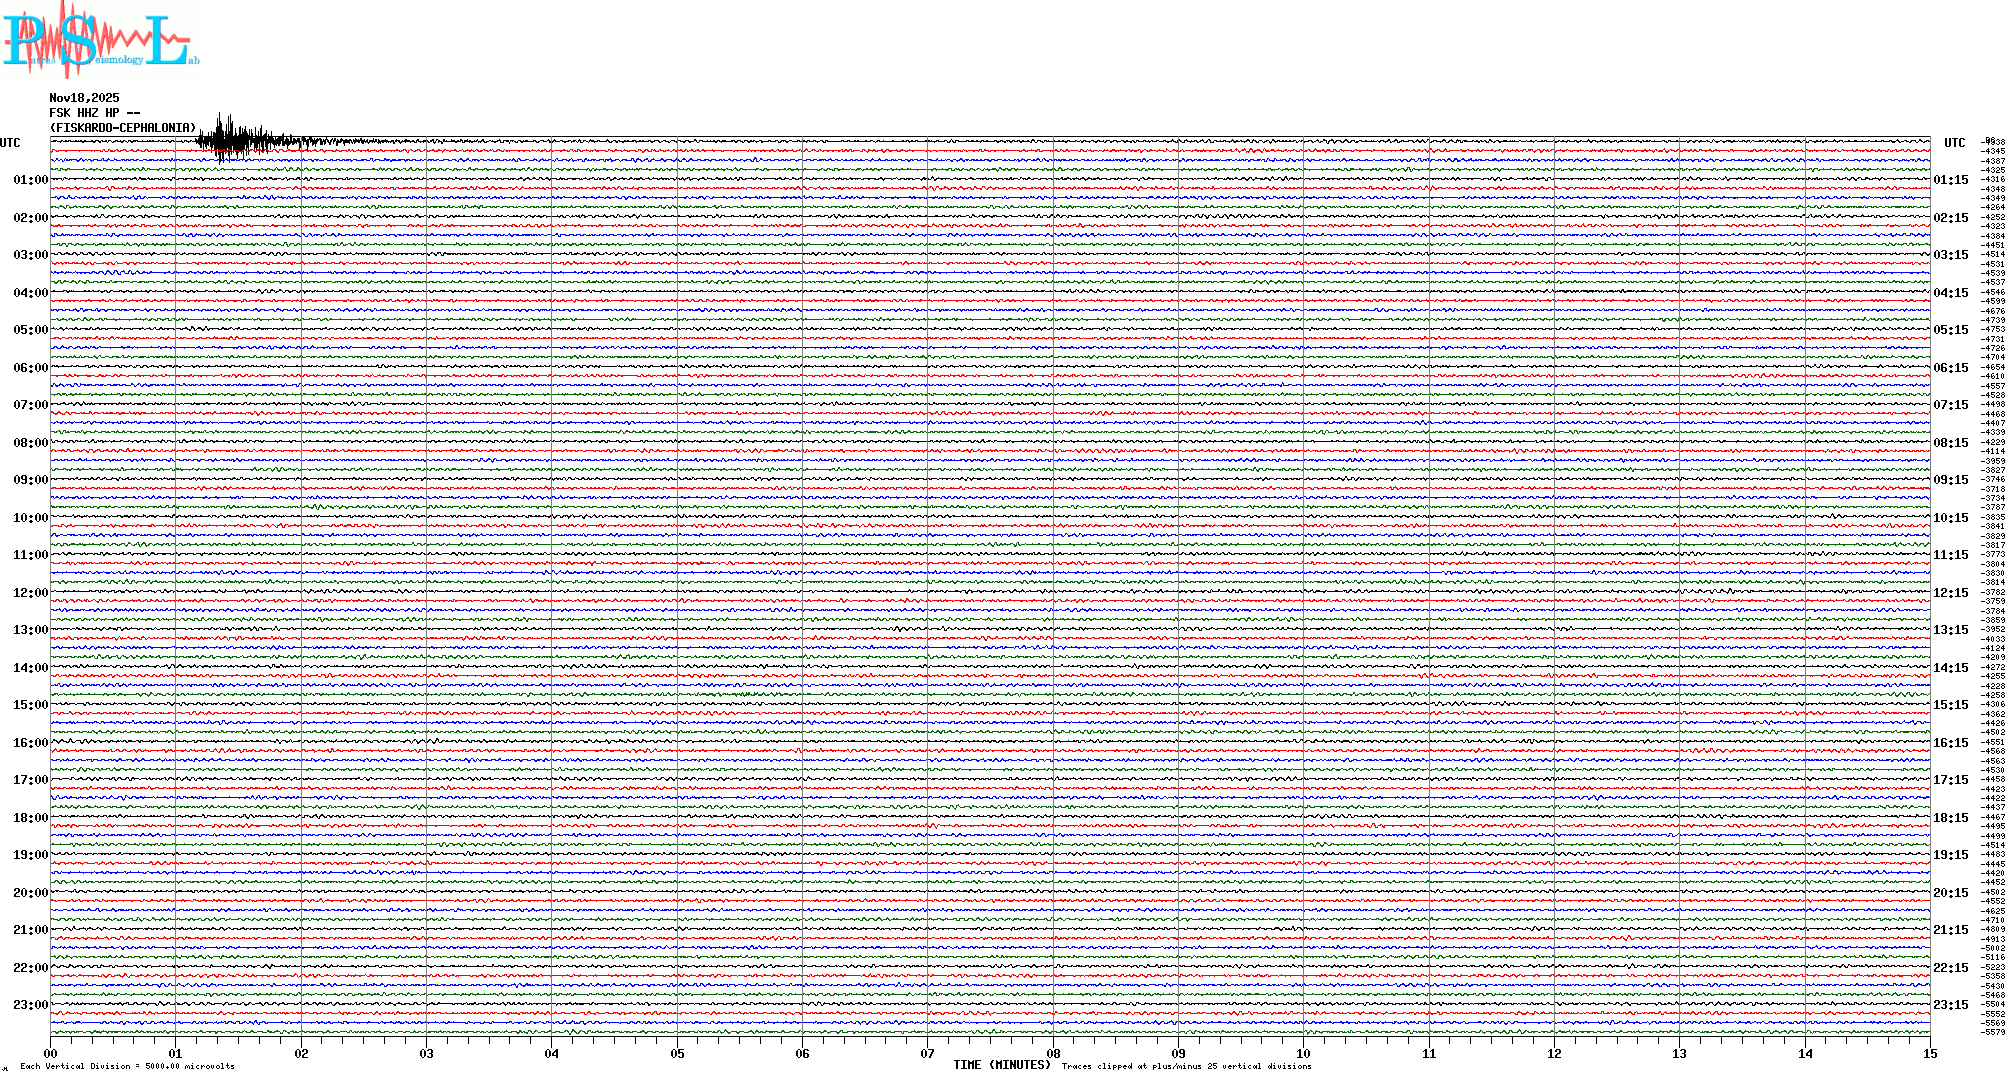Click the TIME (MINUTES) axis title
The image size is (2010, 1080).
pos(1001,1065)
